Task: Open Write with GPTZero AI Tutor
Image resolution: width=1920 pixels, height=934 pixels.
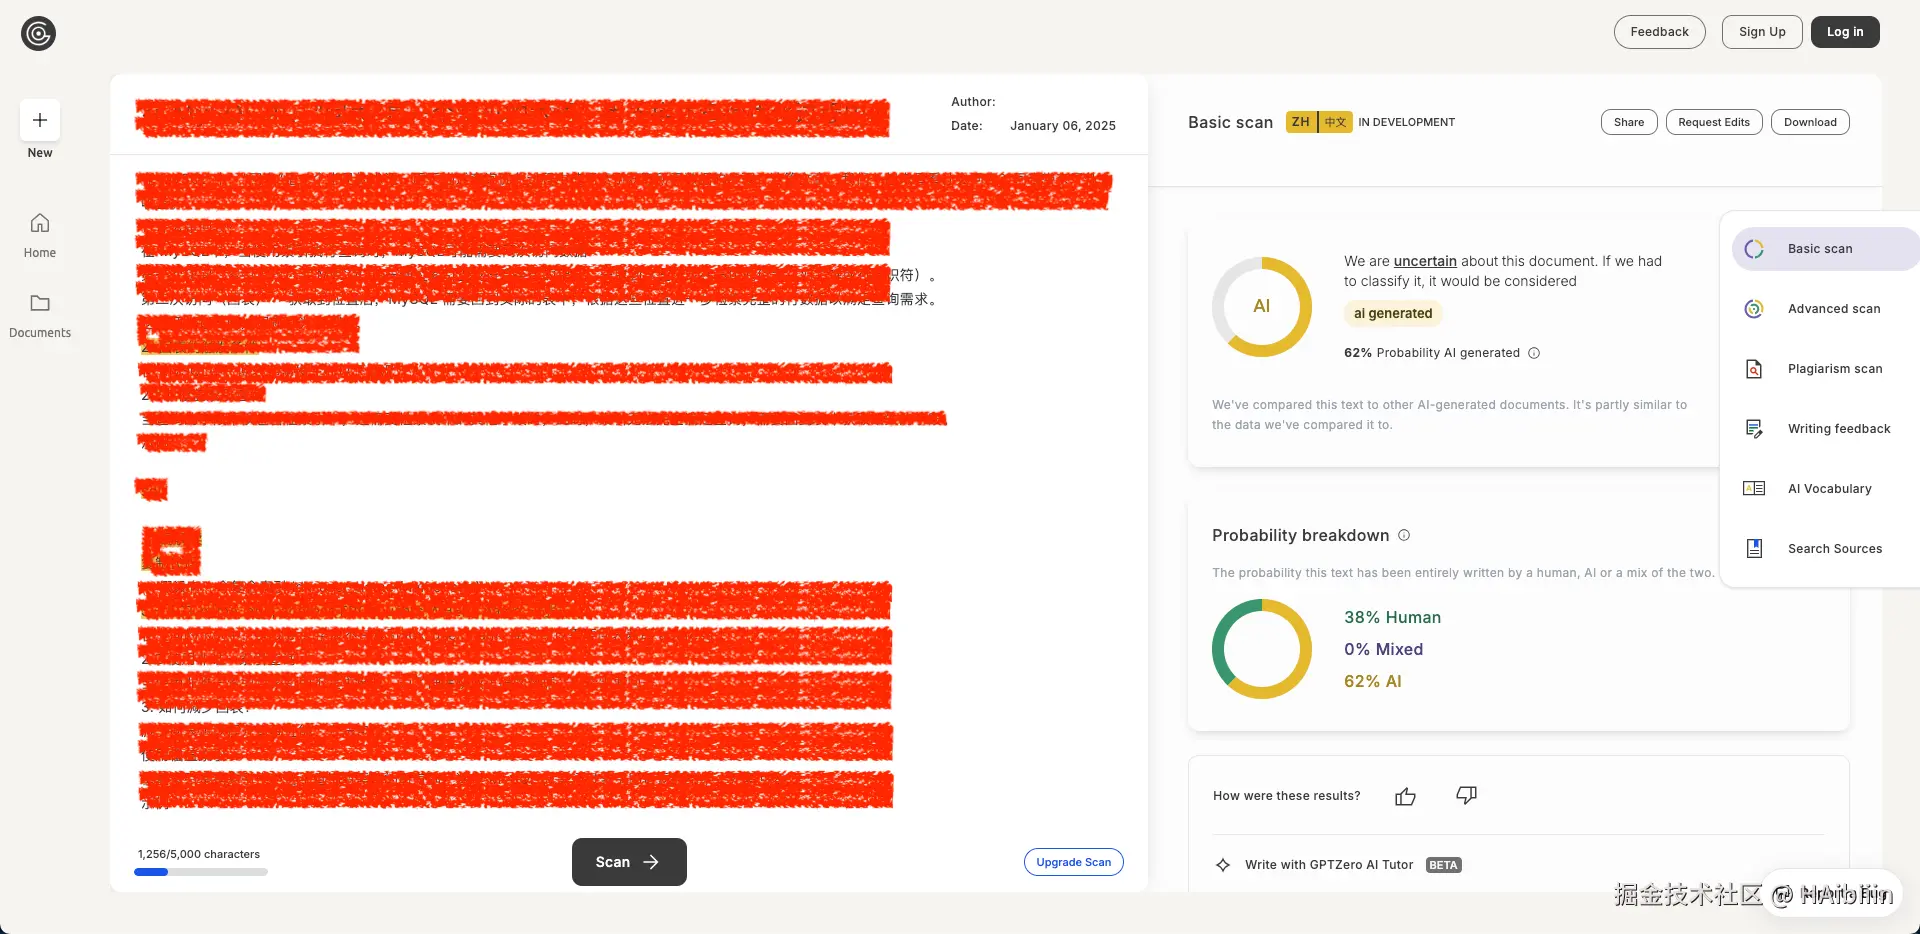Action: (1328, 865)
